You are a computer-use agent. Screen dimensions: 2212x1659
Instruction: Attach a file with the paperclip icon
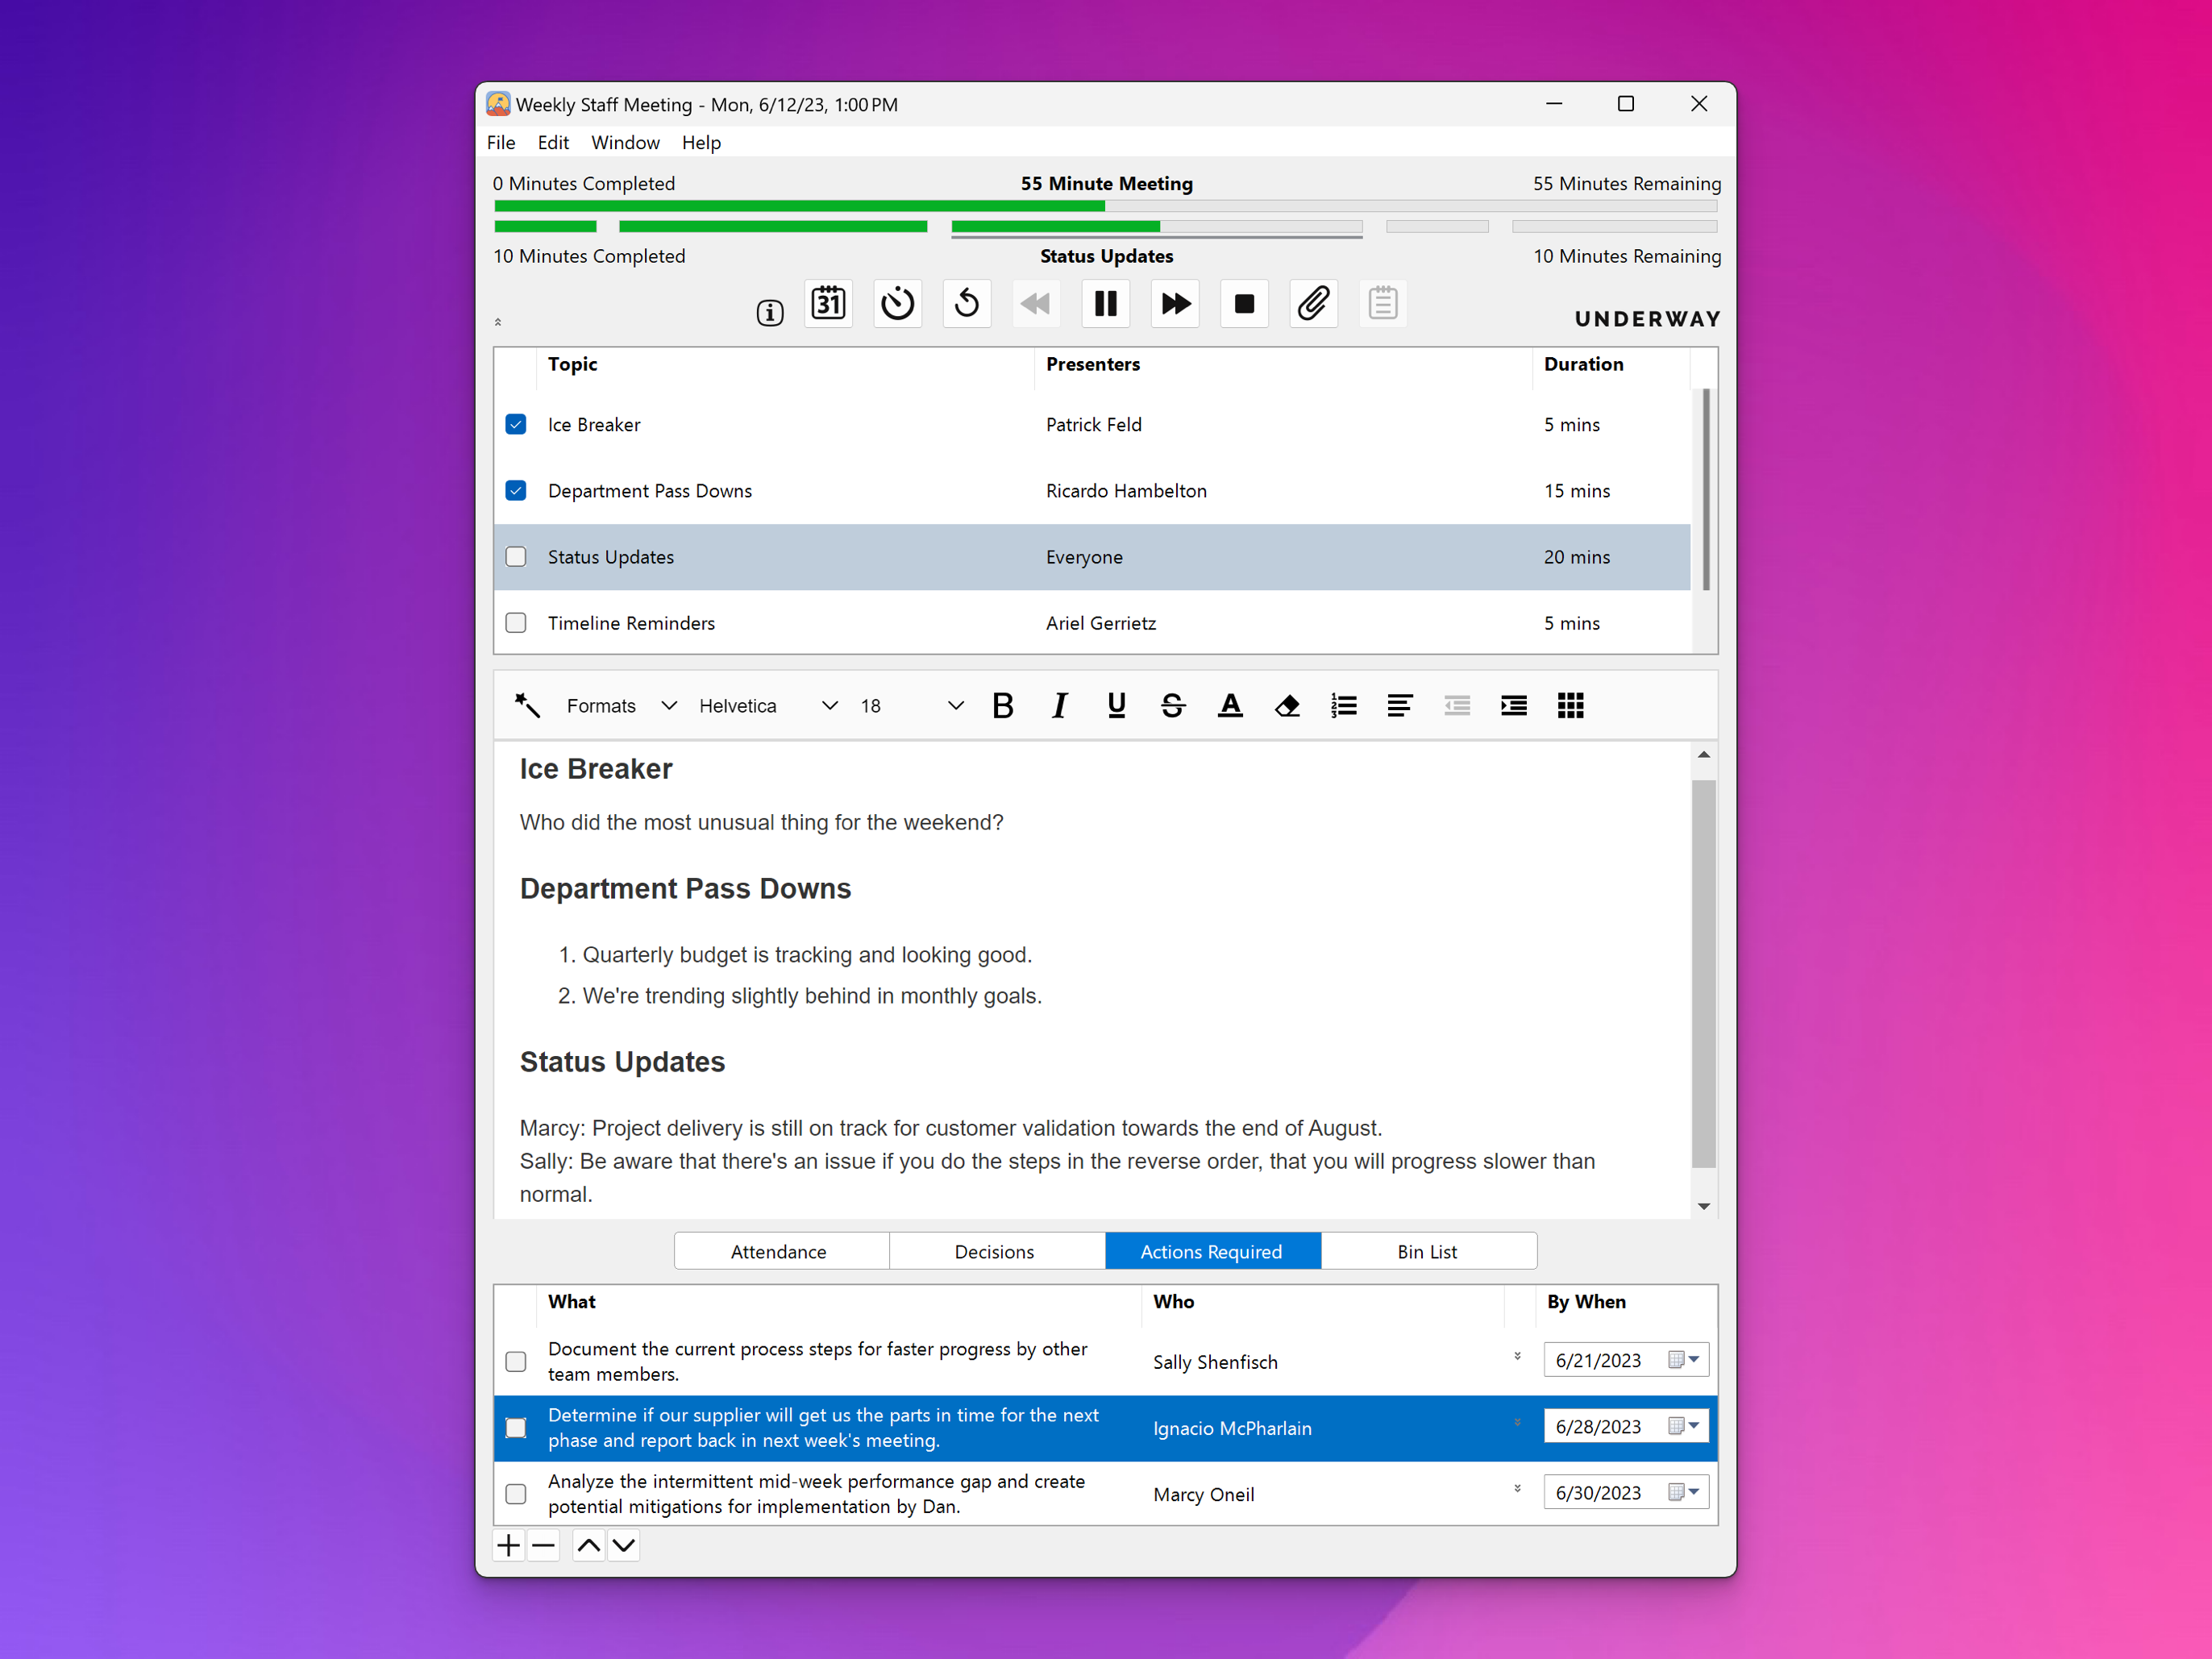tap(1313, 303)
